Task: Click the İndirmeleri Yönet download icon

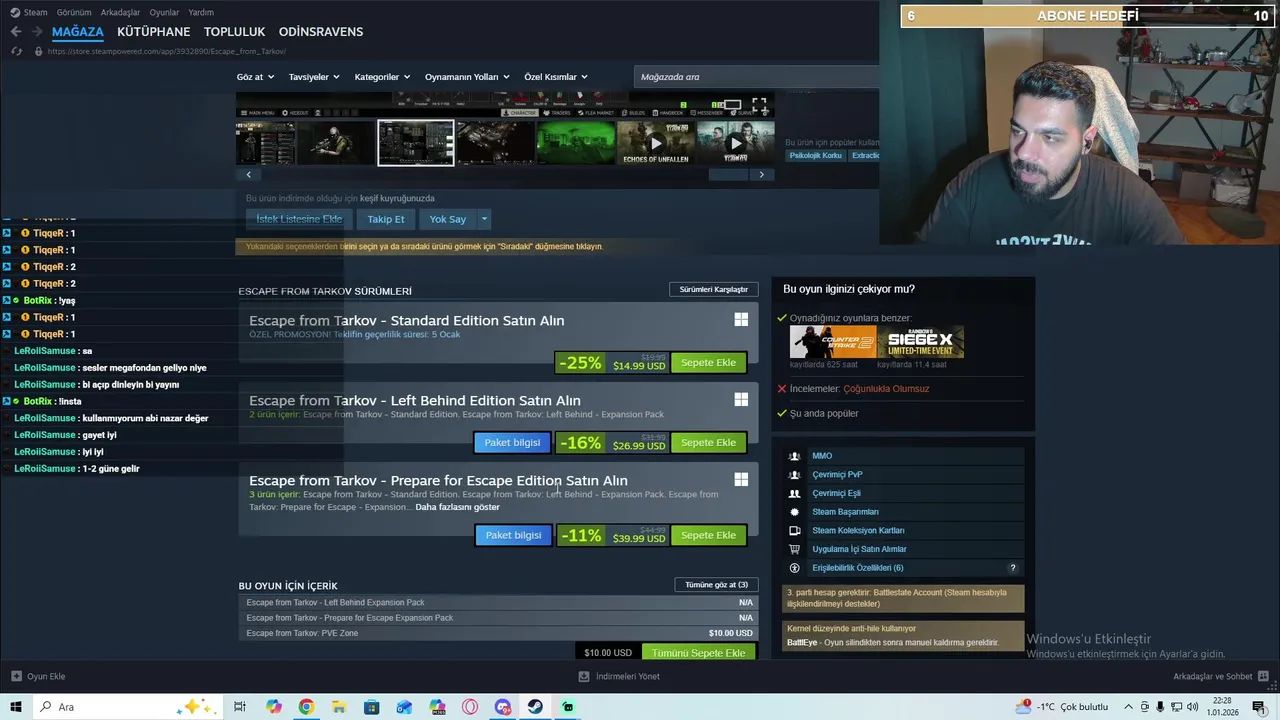Action: coord(584,676)
